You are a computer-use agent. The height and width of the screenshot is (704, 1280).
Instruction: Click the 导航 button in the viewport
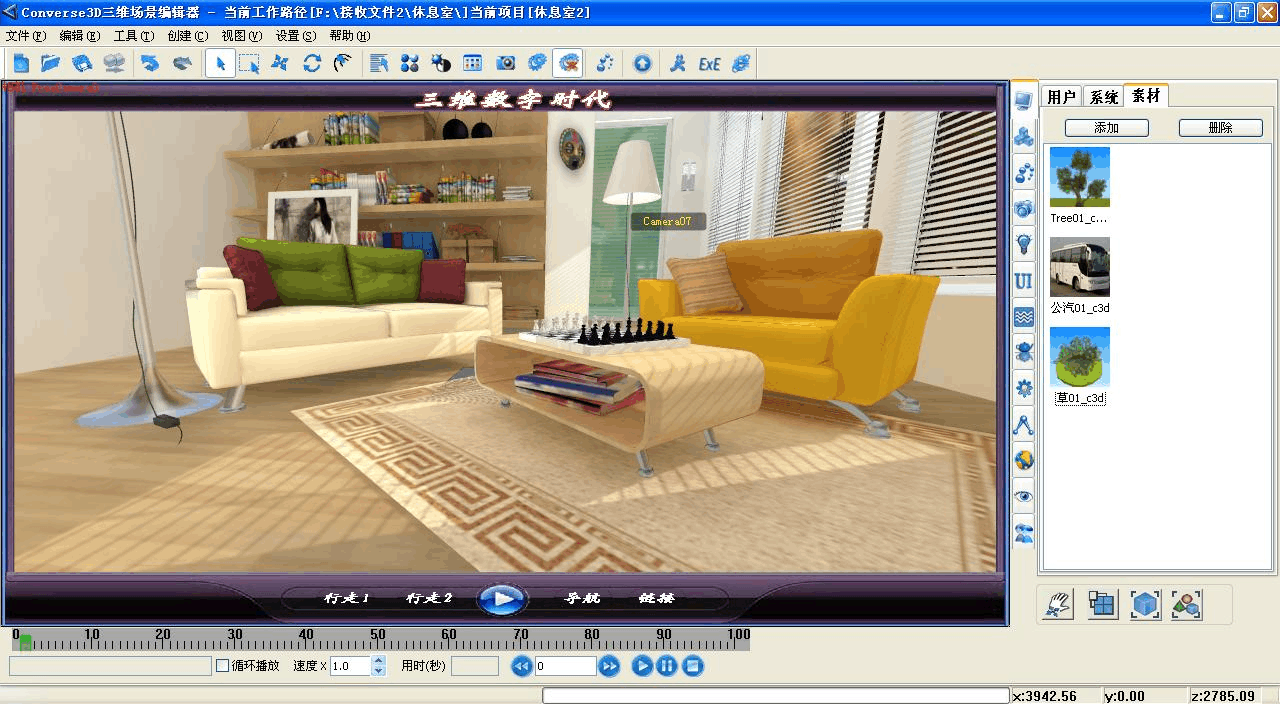pos(583,598)
